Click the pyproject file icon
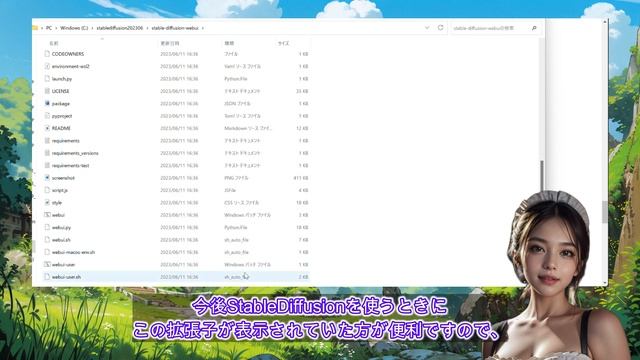This screenshot has width=640, height=360. click(47, 116)
